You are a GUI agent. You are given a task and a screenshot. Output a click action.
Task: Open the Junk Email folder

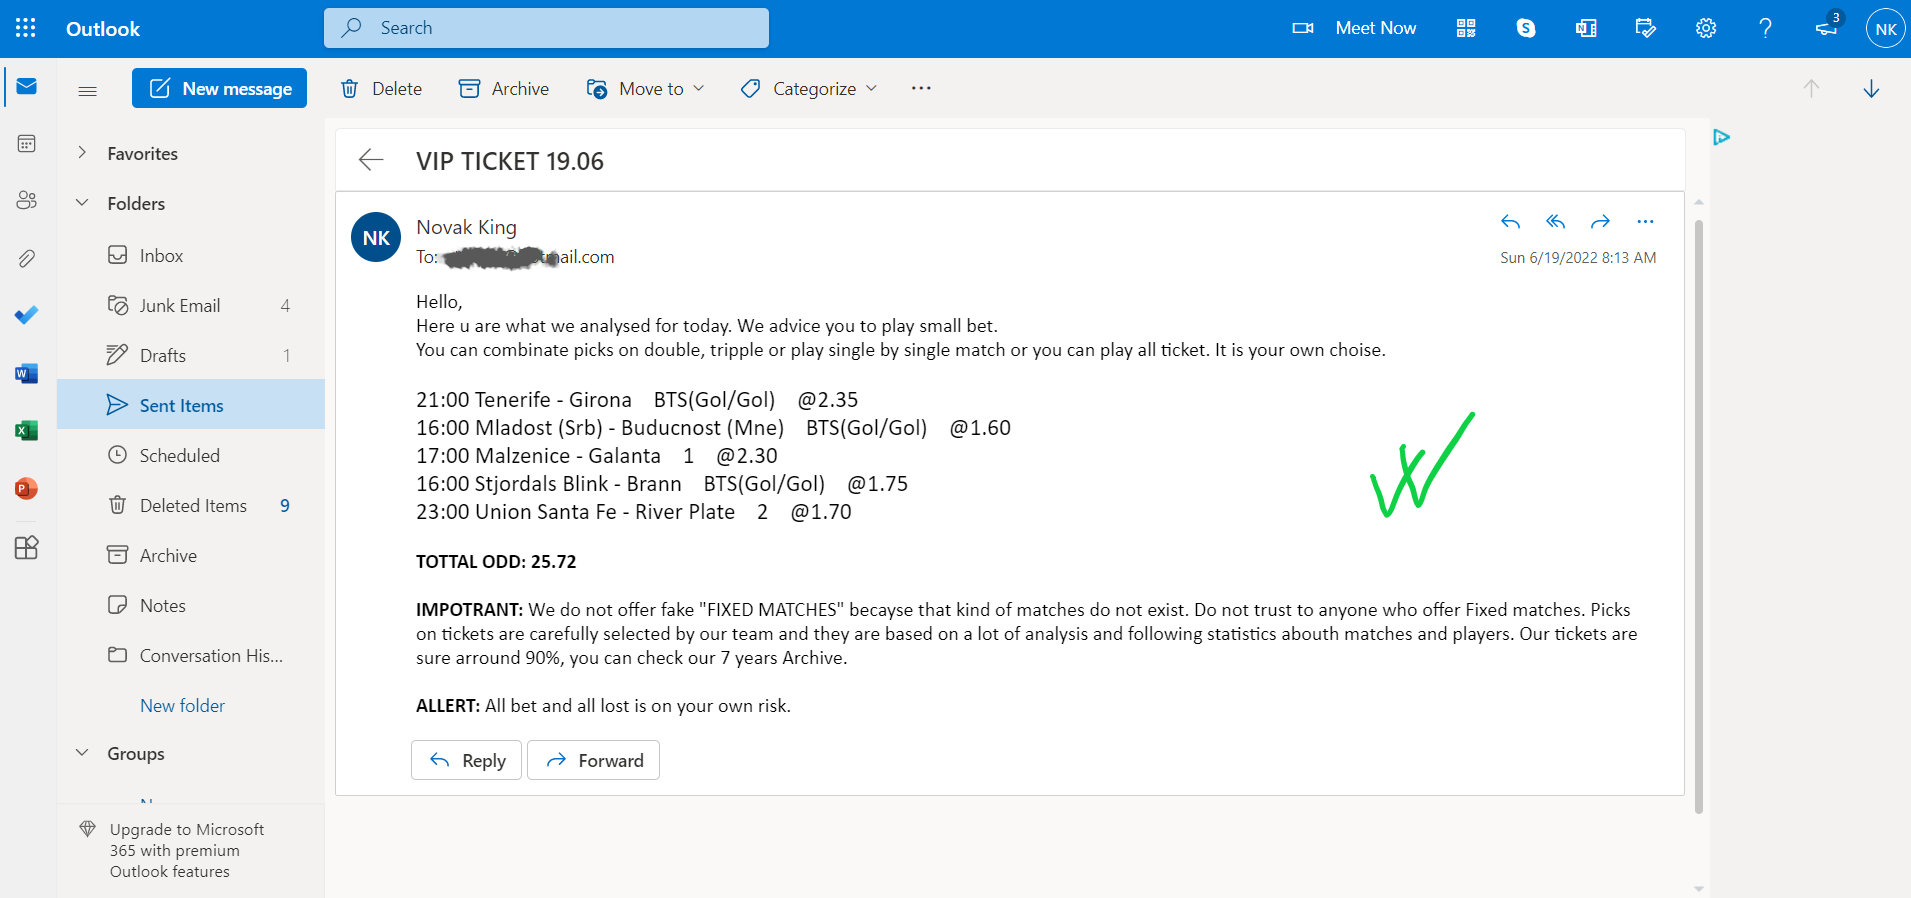click(x=191, y=305)
